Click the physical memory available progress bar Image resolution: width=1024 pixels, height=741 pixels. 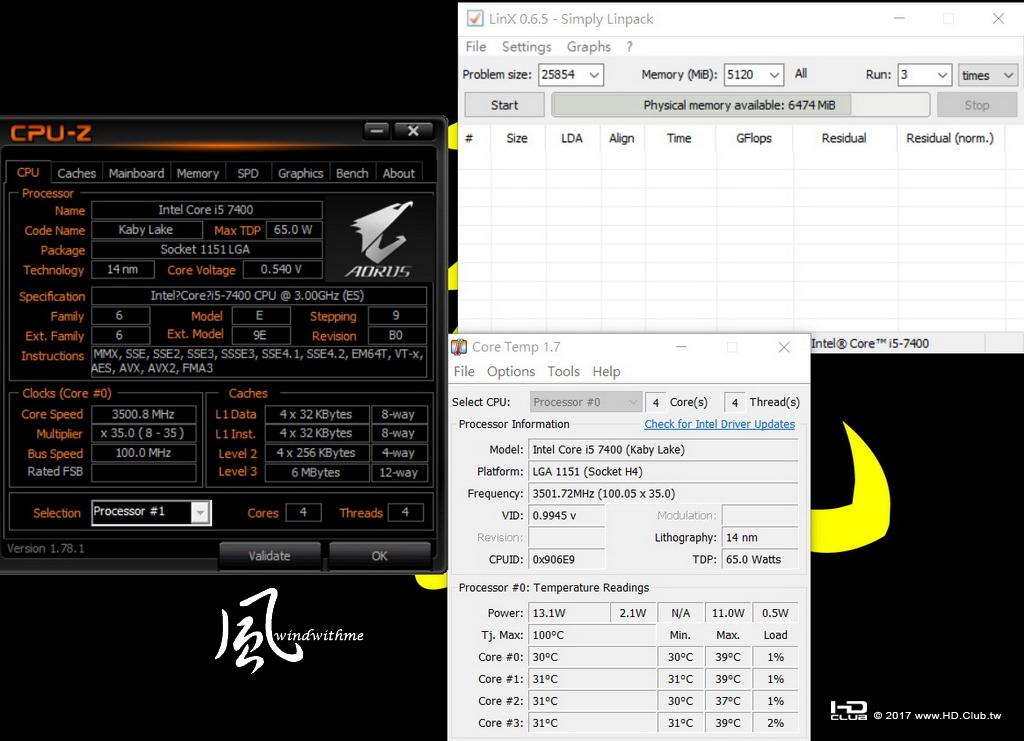pos(741,105)
